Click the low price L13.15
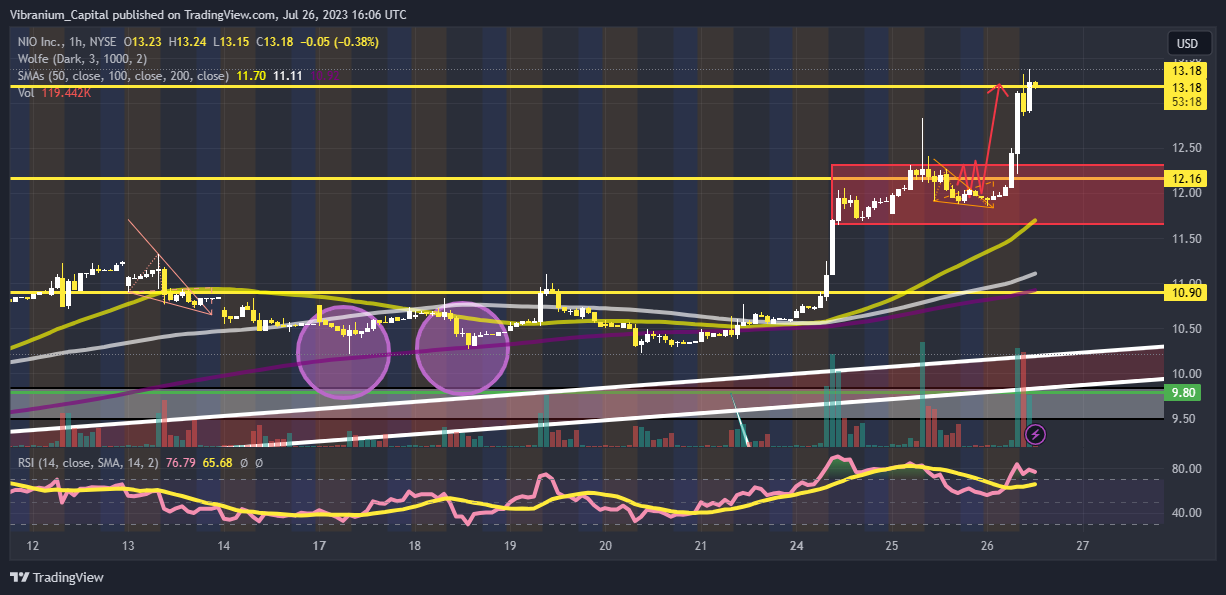1226x595 pixels. point(231,42)
